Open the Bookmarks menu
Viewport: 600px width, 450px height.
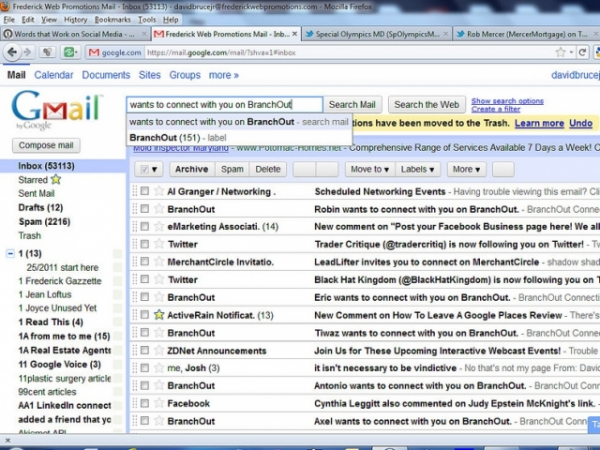point(112,20)
